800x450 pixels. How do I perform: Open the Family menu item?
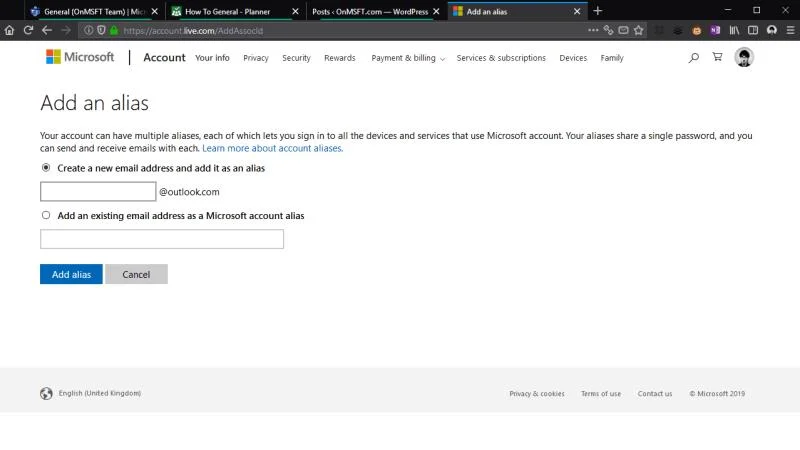click(612, 58)
